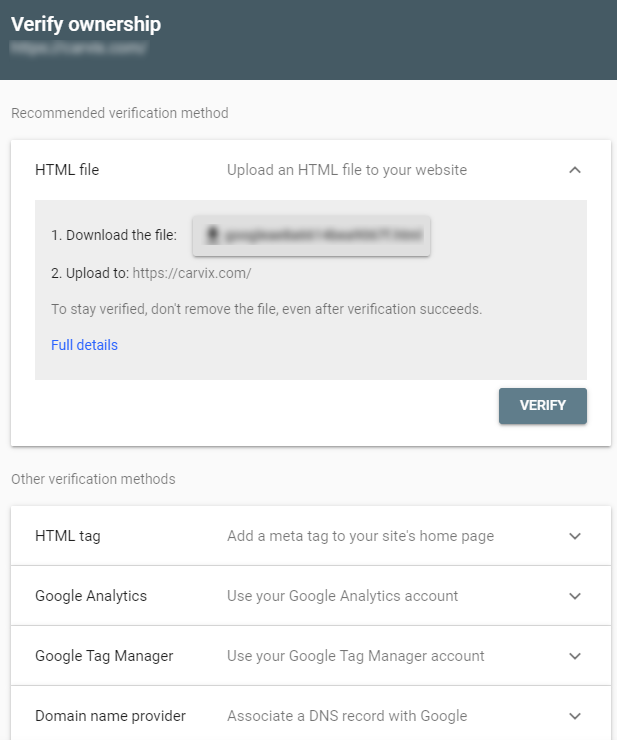Collapse the HTML file section chevron
Screen dimensions: 617x740
tap(574, 170)
